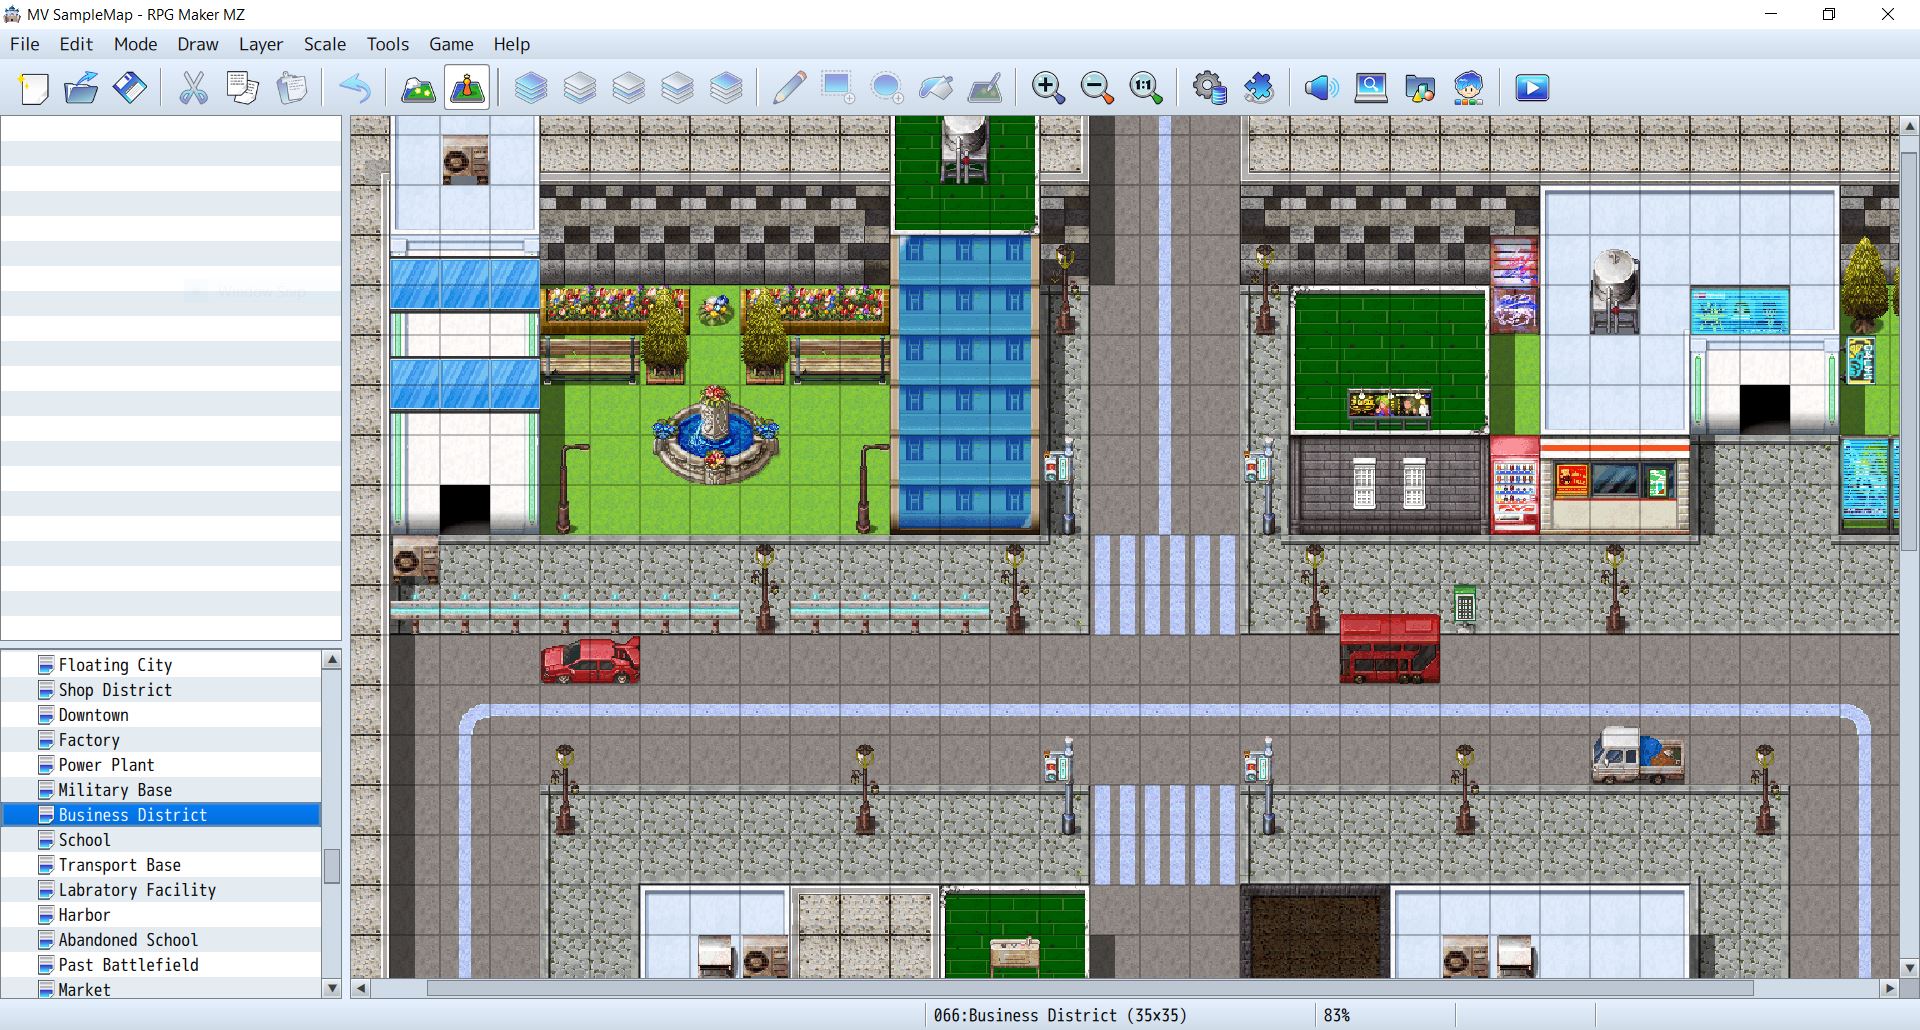The image size is (1920, 1030).
Task: Click map list scroll-down arrow
Action: [x=332, y=988]
